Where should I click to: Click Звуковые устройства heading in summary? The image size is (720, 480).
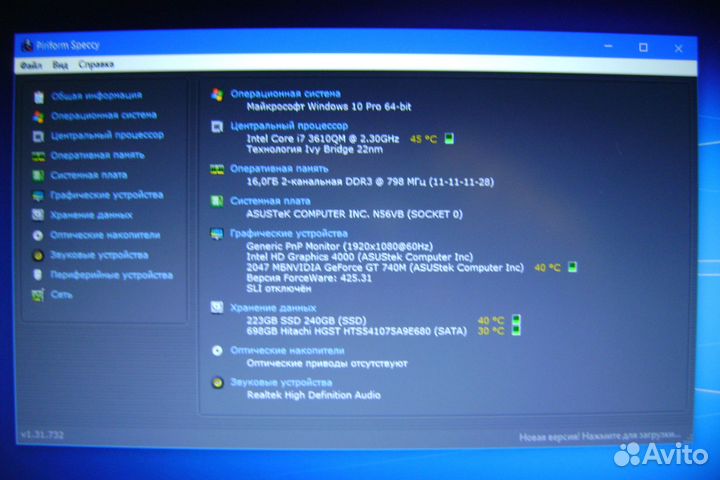coord(281,382)
